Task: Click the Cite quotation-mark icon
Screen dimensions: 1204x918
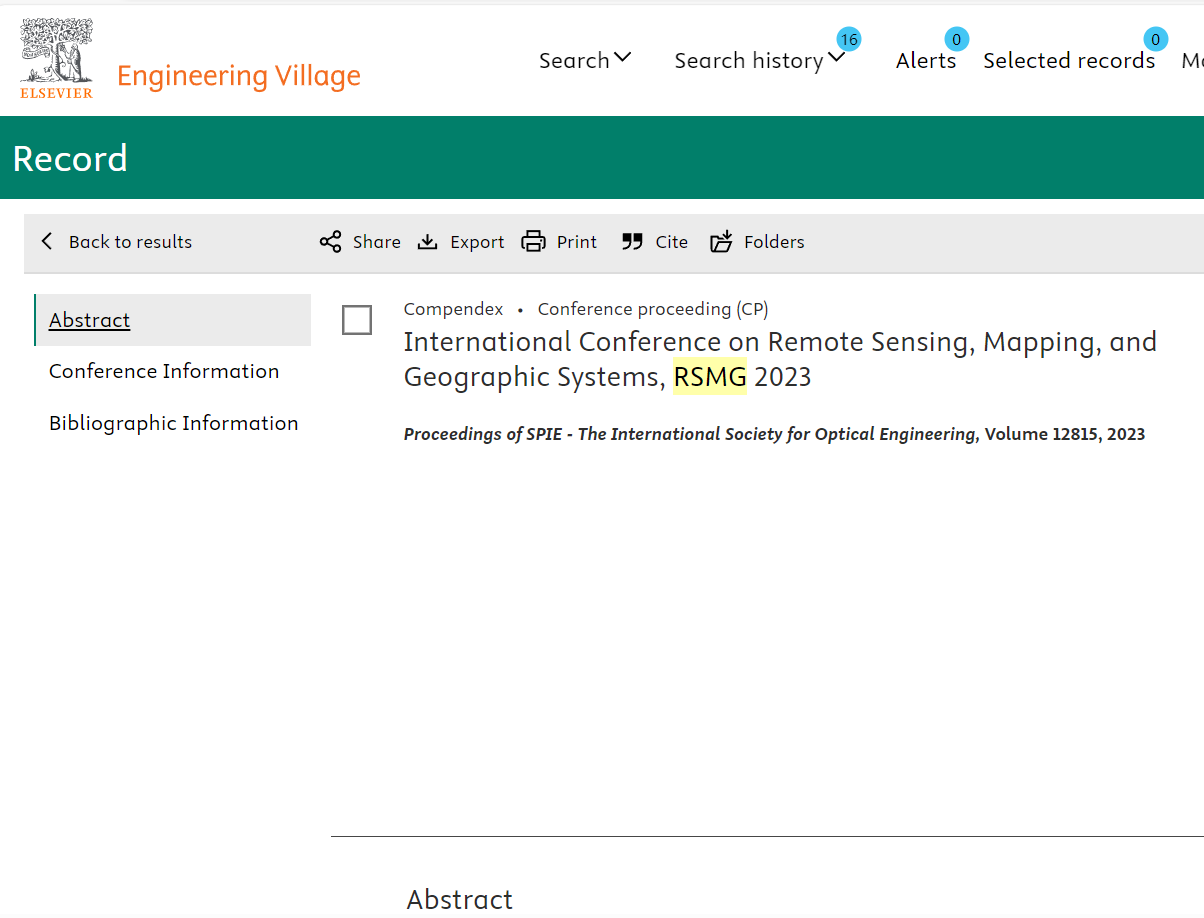Action: coord(632,242)
